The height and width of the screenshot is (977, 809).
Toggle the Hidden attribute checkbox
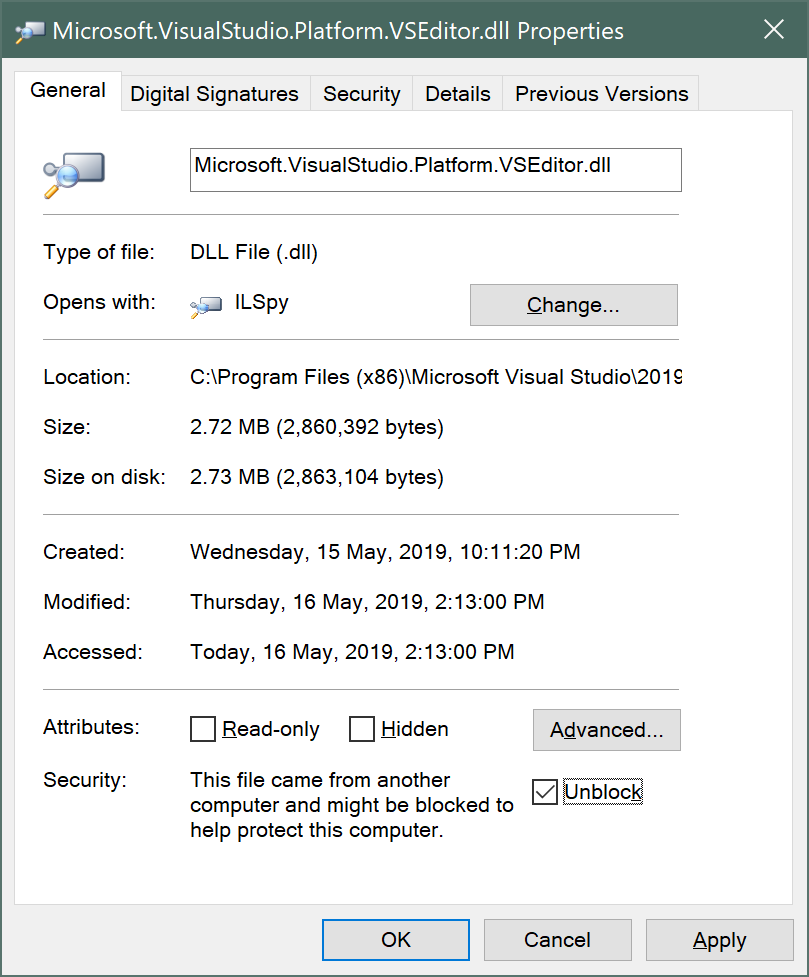[x=361, y=729]
